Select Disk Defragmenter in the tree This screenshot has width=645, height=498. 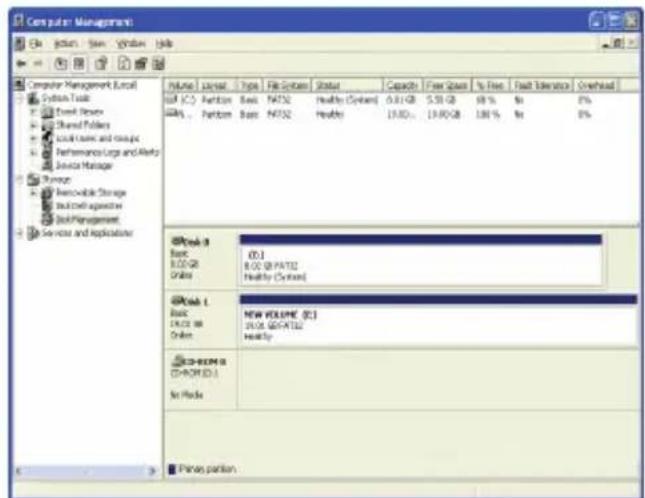tap(89, 206)
